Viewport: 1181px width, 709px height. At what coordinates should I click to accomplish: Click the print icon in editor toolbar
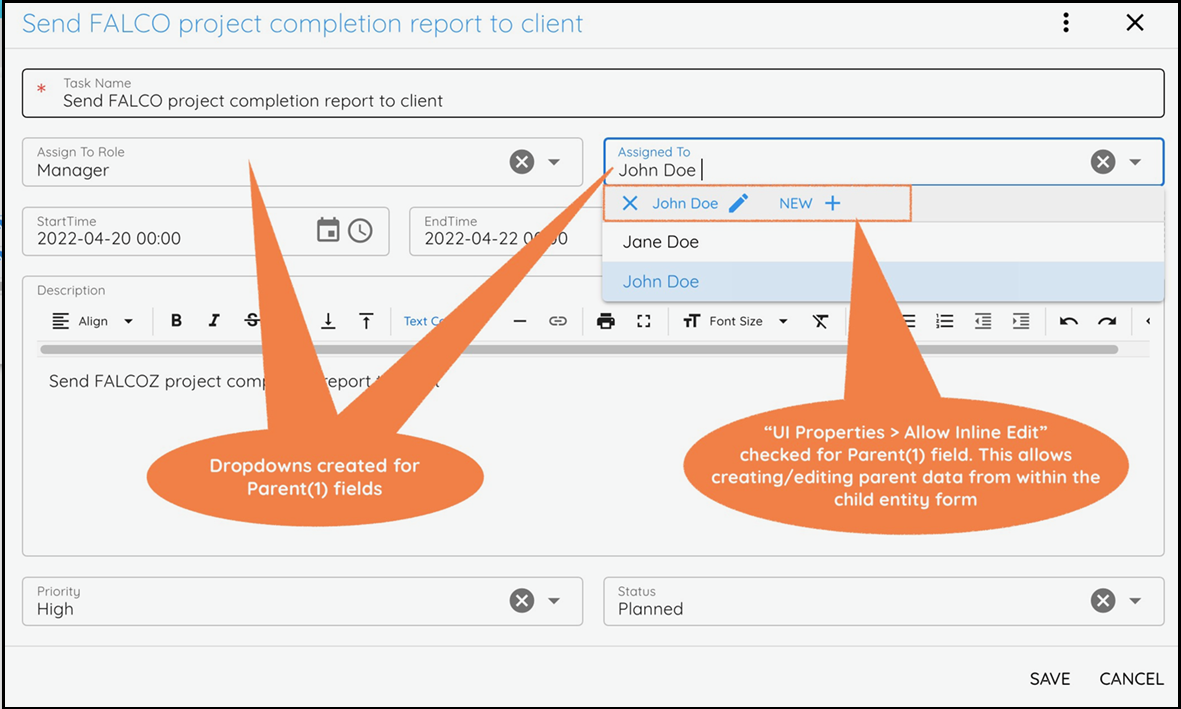coord(605,321)
